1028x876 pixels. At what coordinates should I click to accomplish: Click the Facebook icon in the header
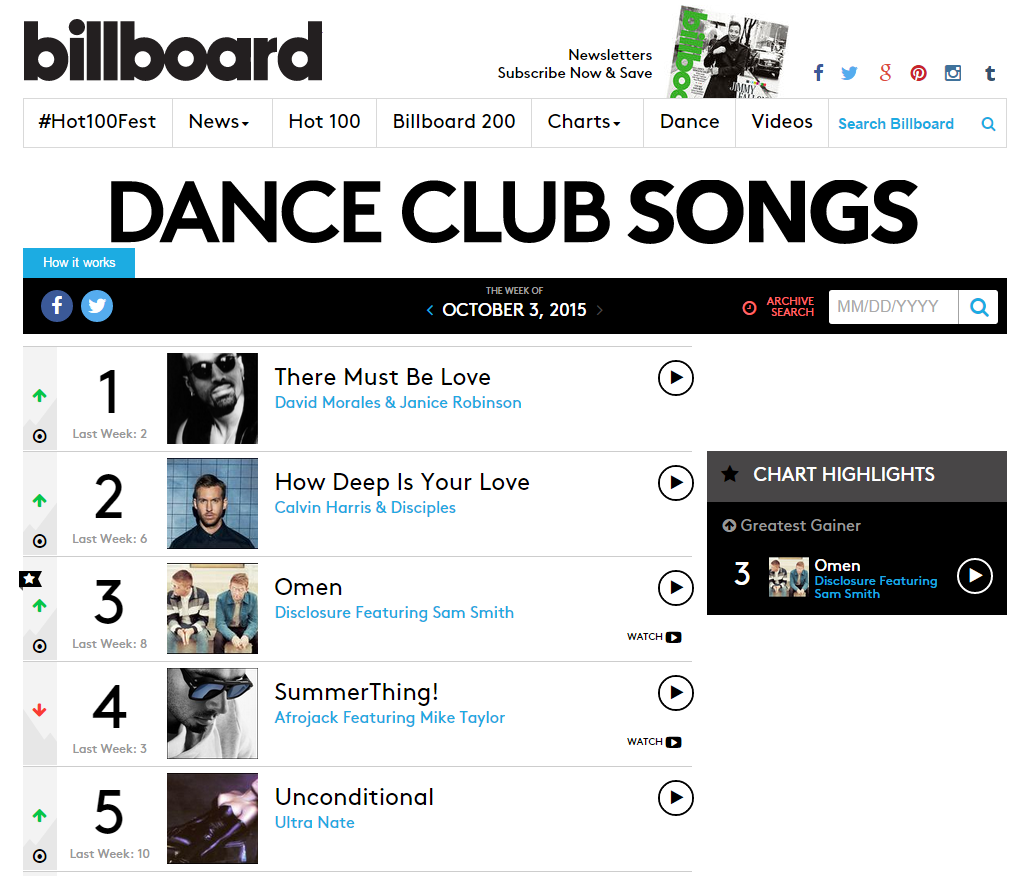coord(818,73)
